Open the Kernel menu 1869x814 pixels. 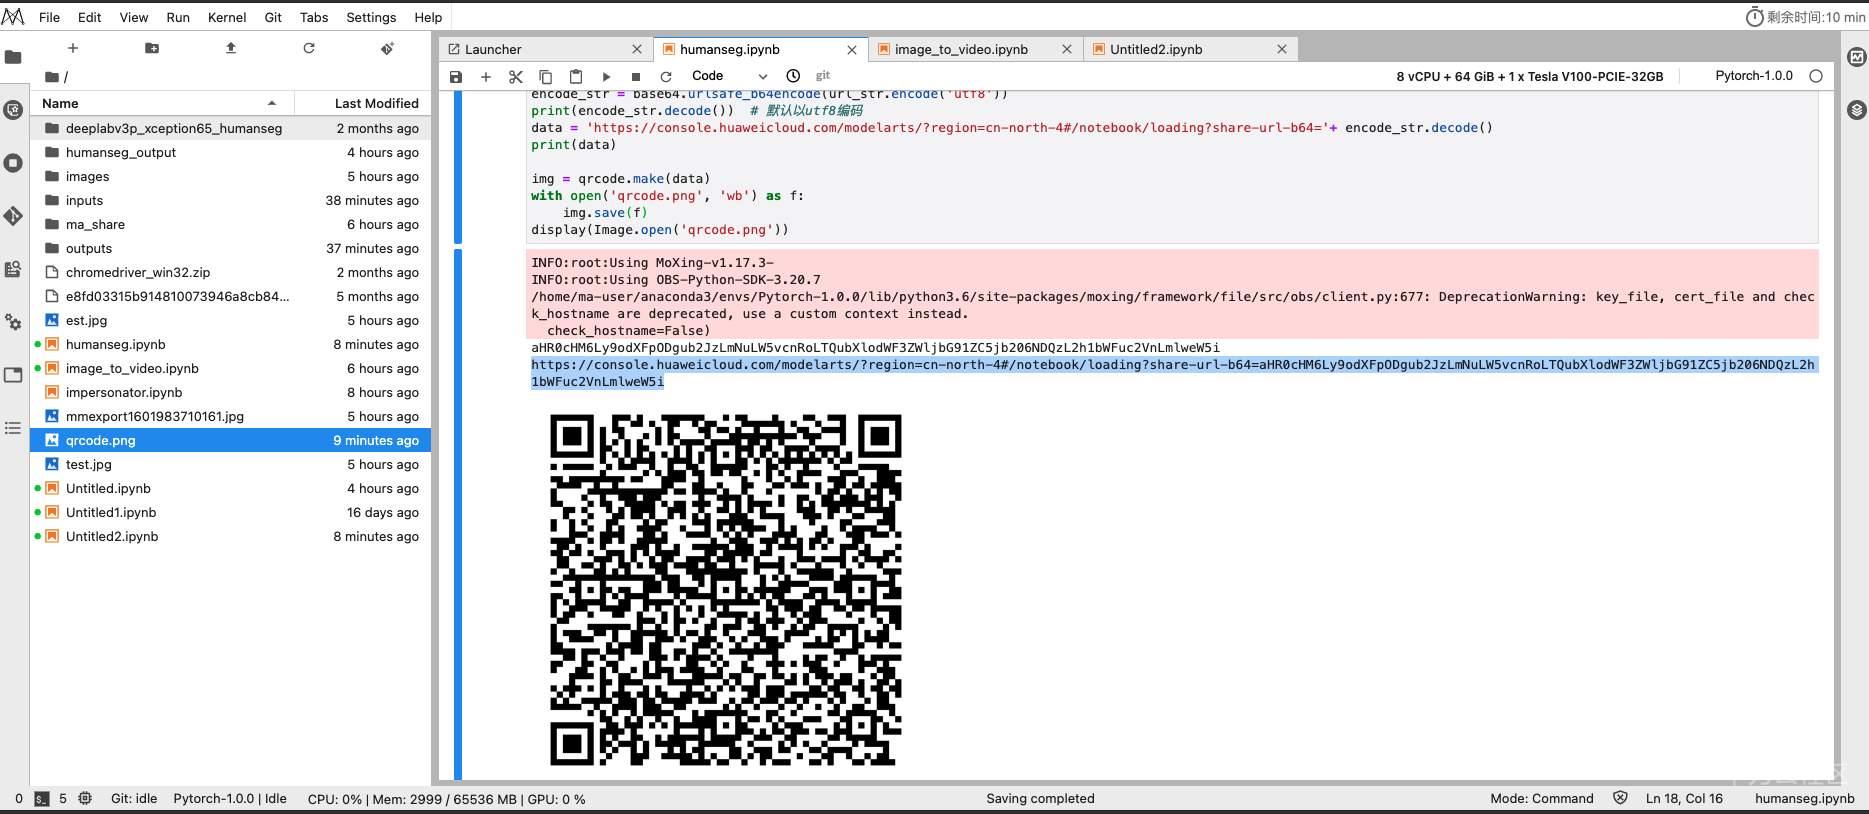tap(227, 17)
